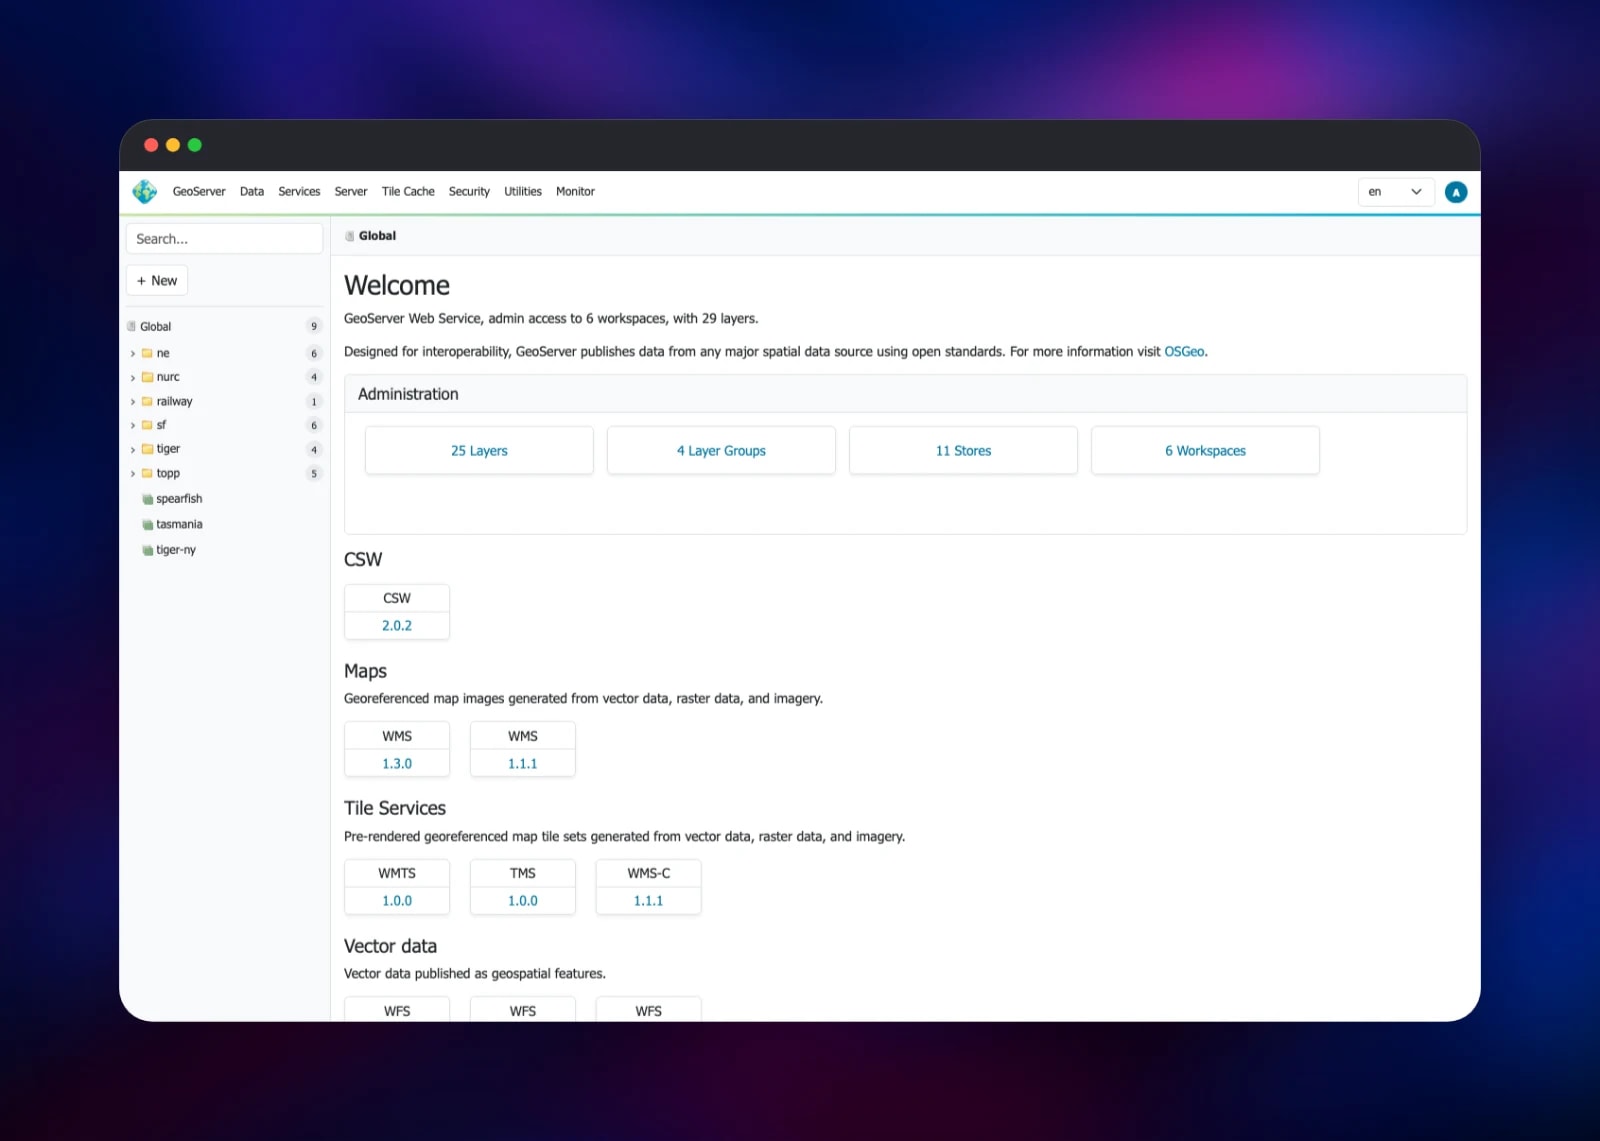Screen dimensions: 1600x1141
Task: Open the Services menu
Action: tap(299, 191)
